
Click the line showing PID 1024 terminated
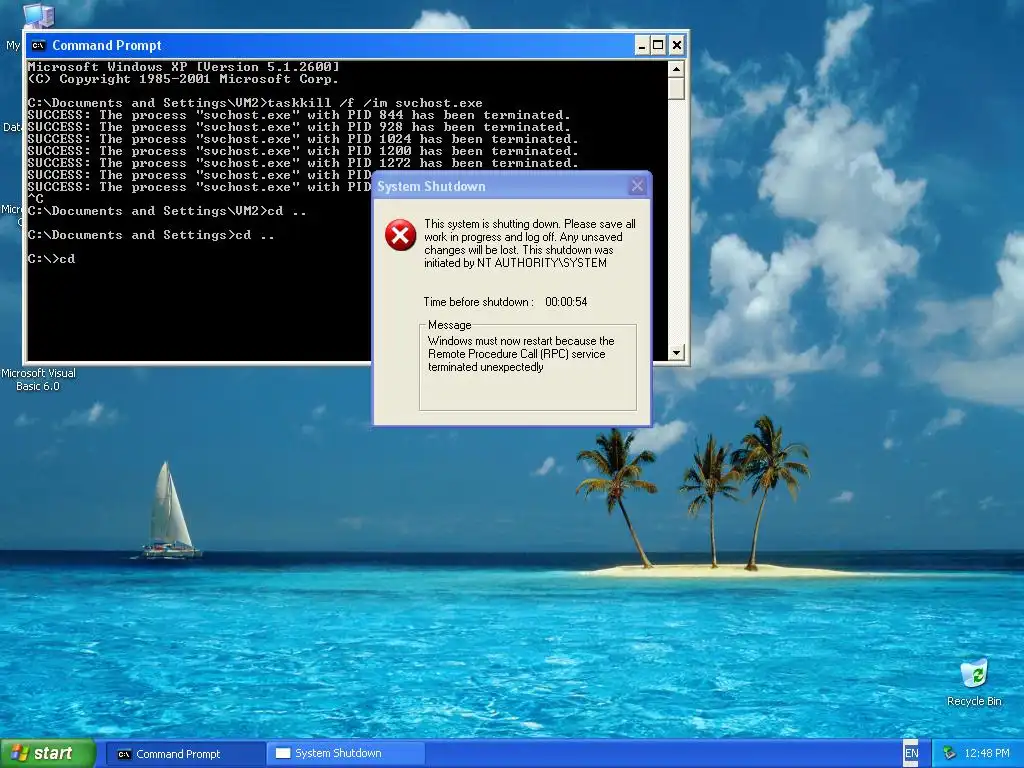(302, 139)
